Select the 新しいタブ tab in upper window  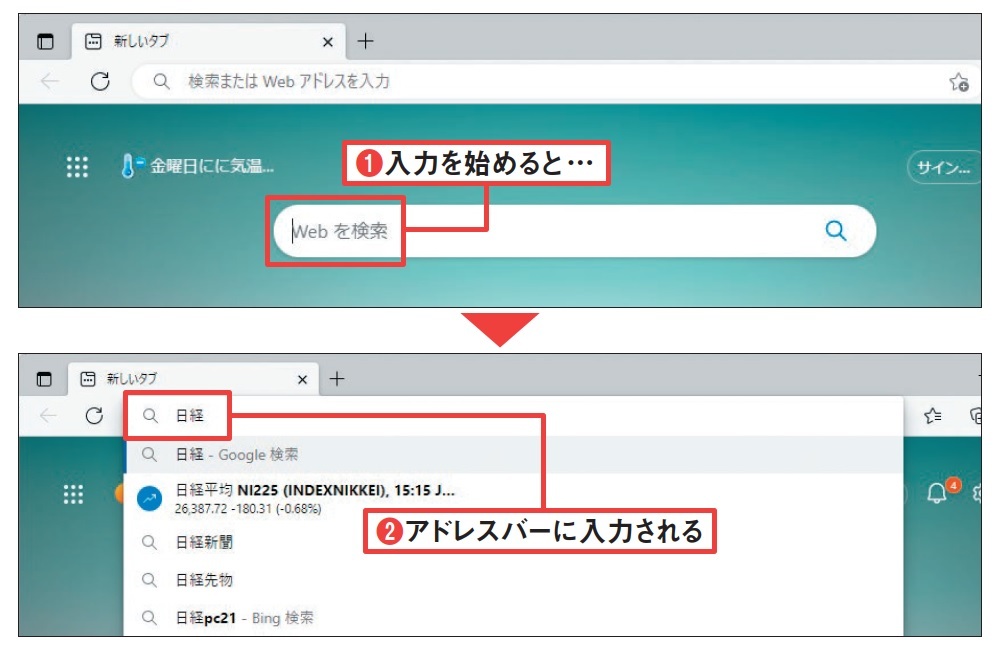pyautogui.click(x=207, y=42)
